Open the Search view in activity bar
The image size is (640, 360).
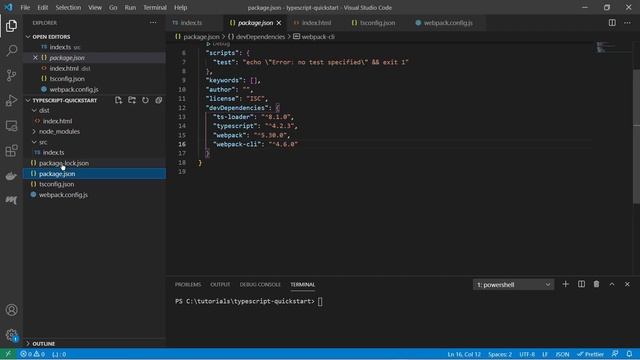tap(11, 51)
